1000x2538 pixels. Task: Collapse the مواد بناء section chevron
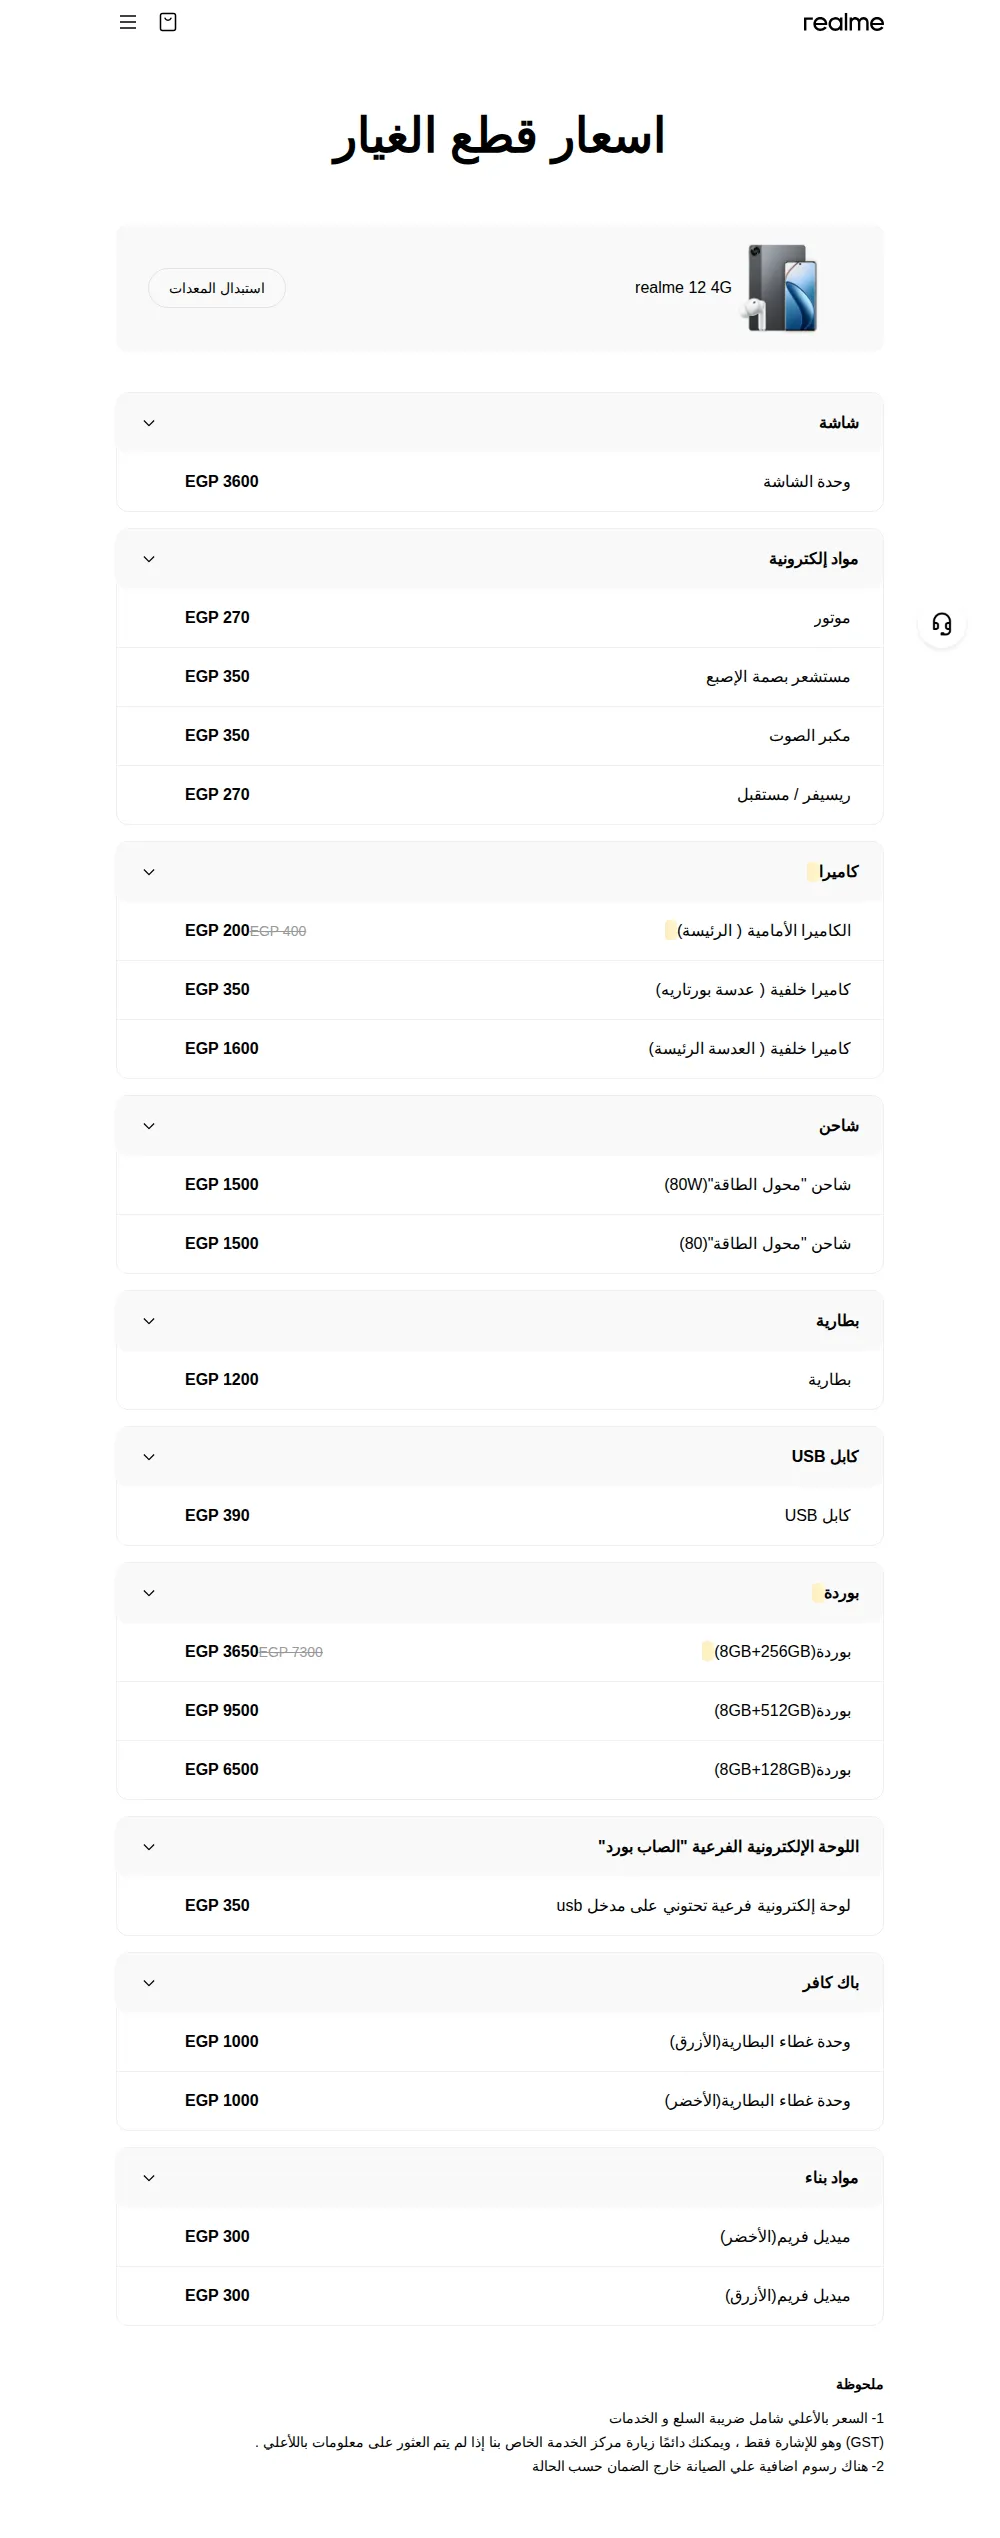pos(149,2178)
